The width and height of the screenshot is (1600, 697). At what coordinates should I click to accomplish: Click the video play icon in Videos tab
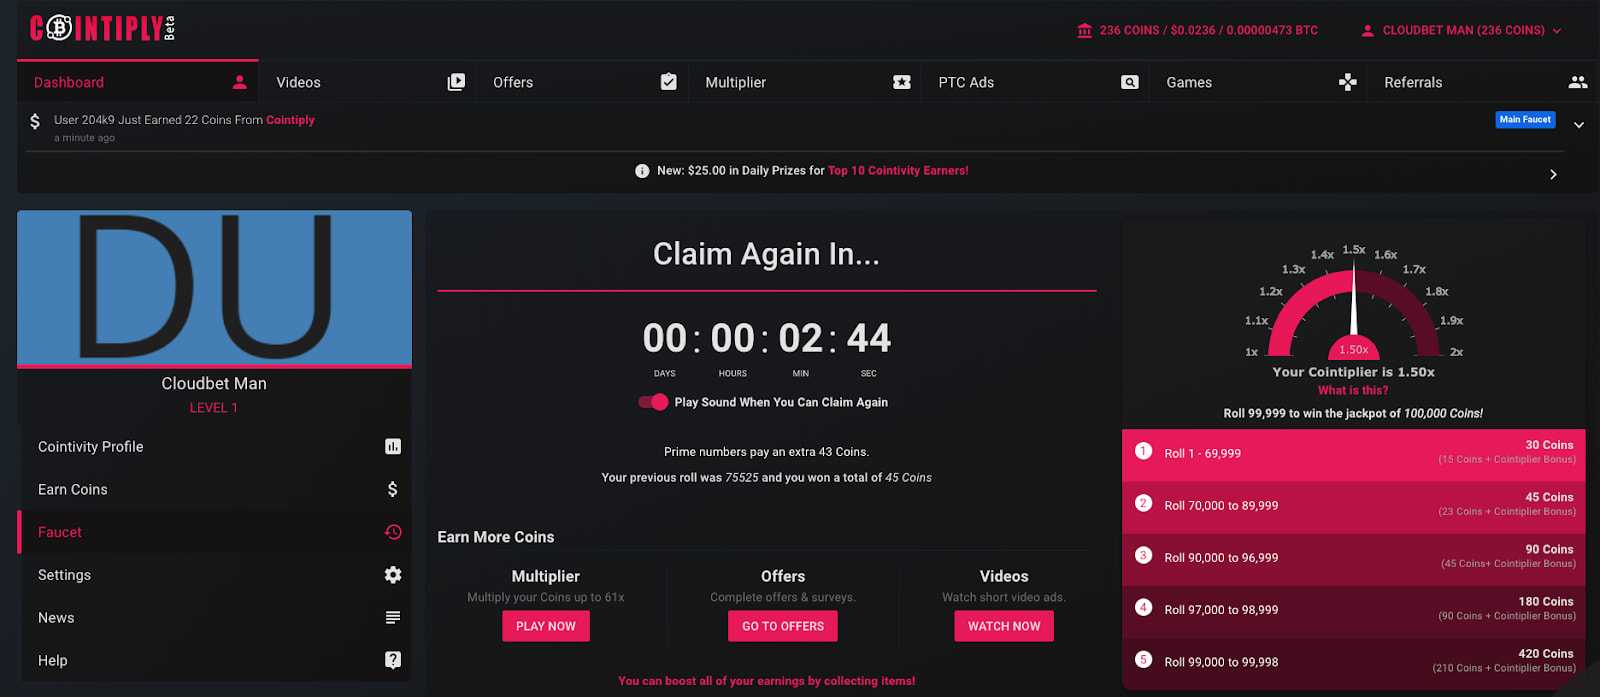456,82
